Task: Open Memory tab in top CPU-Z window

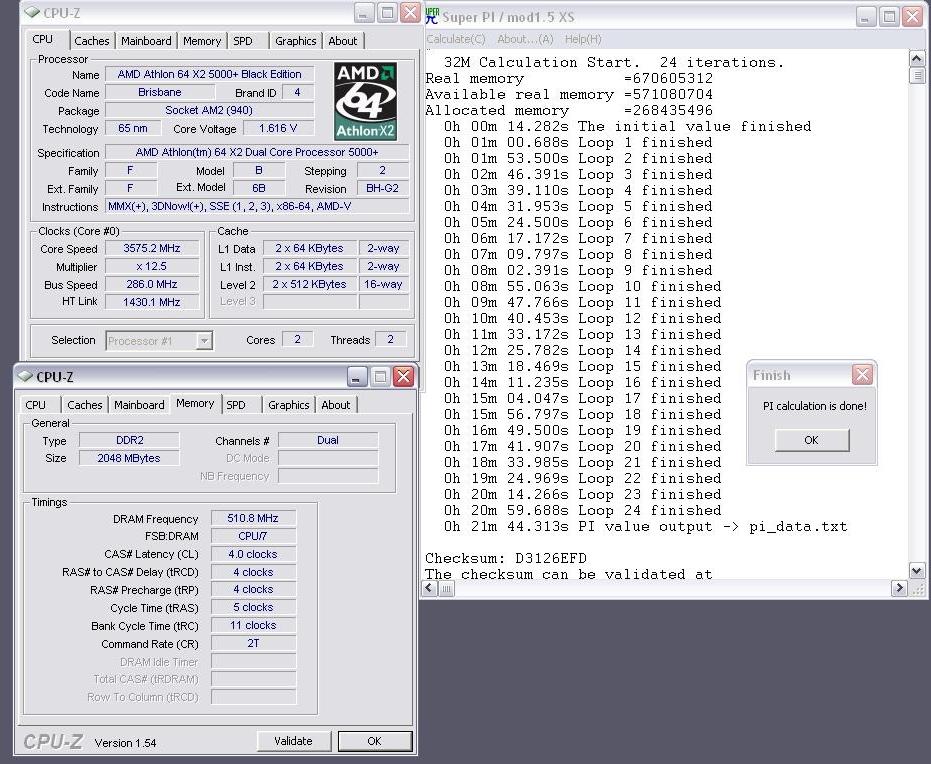Action: [202, 41]
